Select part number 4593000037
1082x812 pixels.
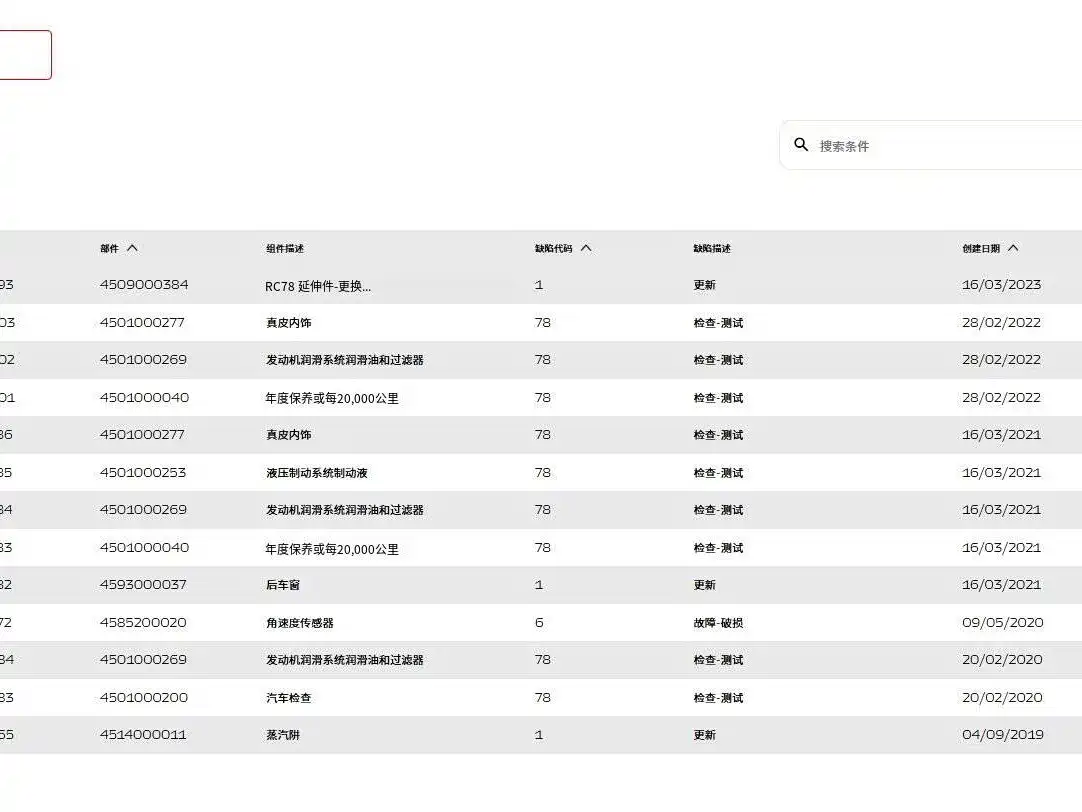[x=143, y=585]
